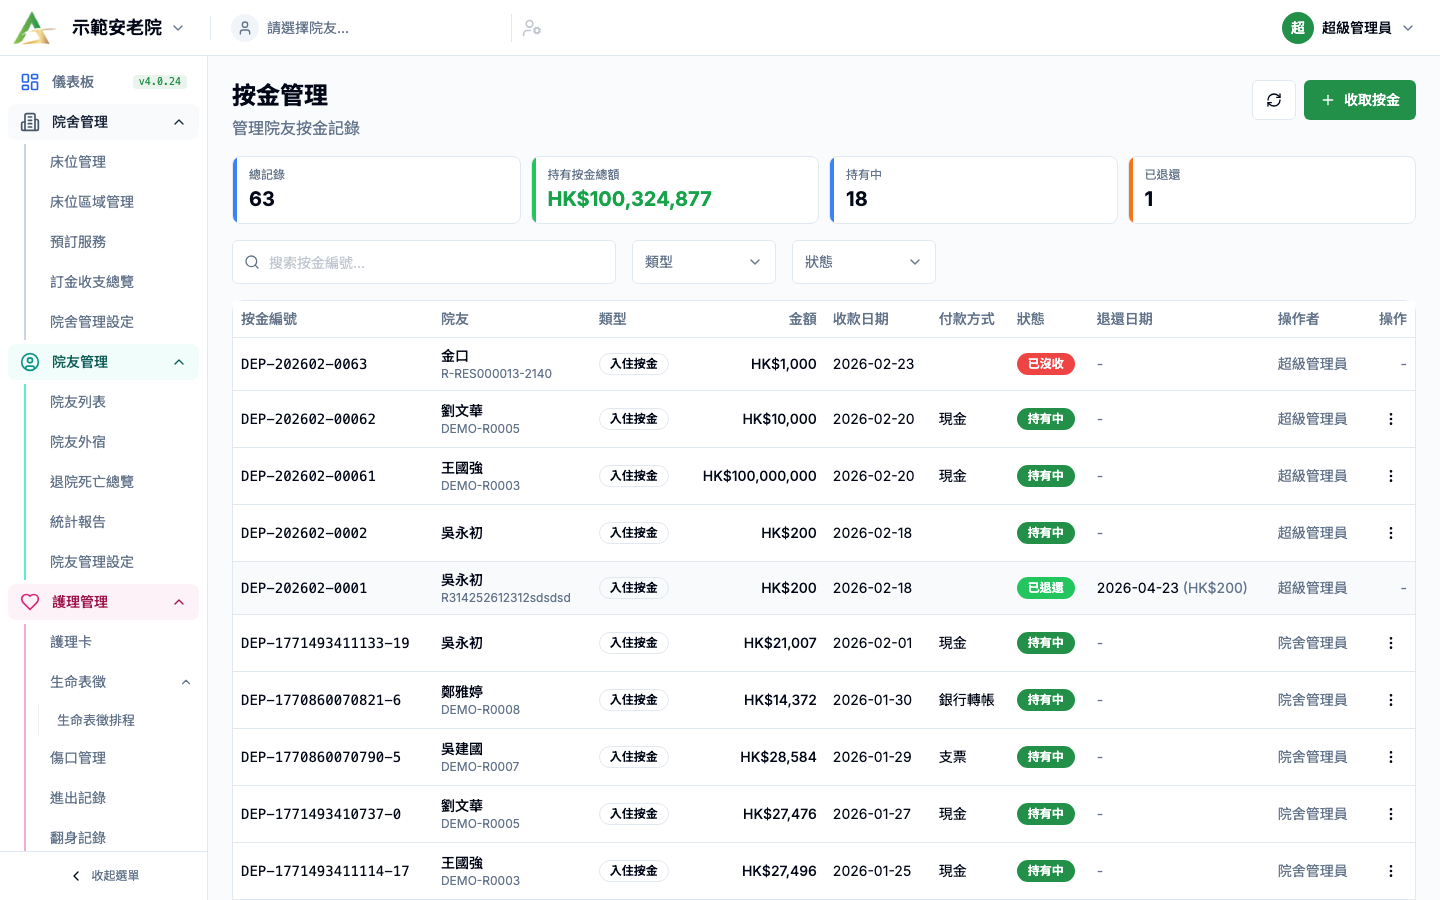Click the 收款日期 column header
Viewport: 1440px width, 900px height.
[861, 319]
